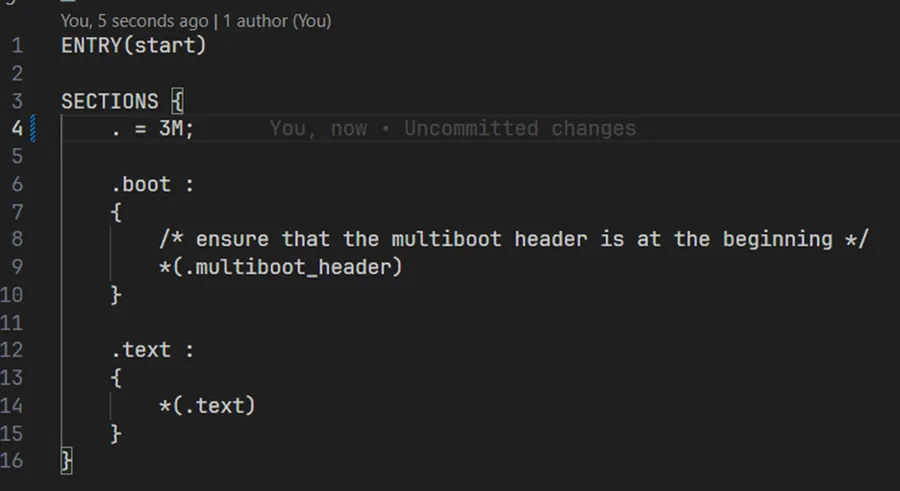Image resolution: width=900 pixels, height=491 pixels.
Task: Click the SECTIONS keyword on line 3
Action: [110, 101]
